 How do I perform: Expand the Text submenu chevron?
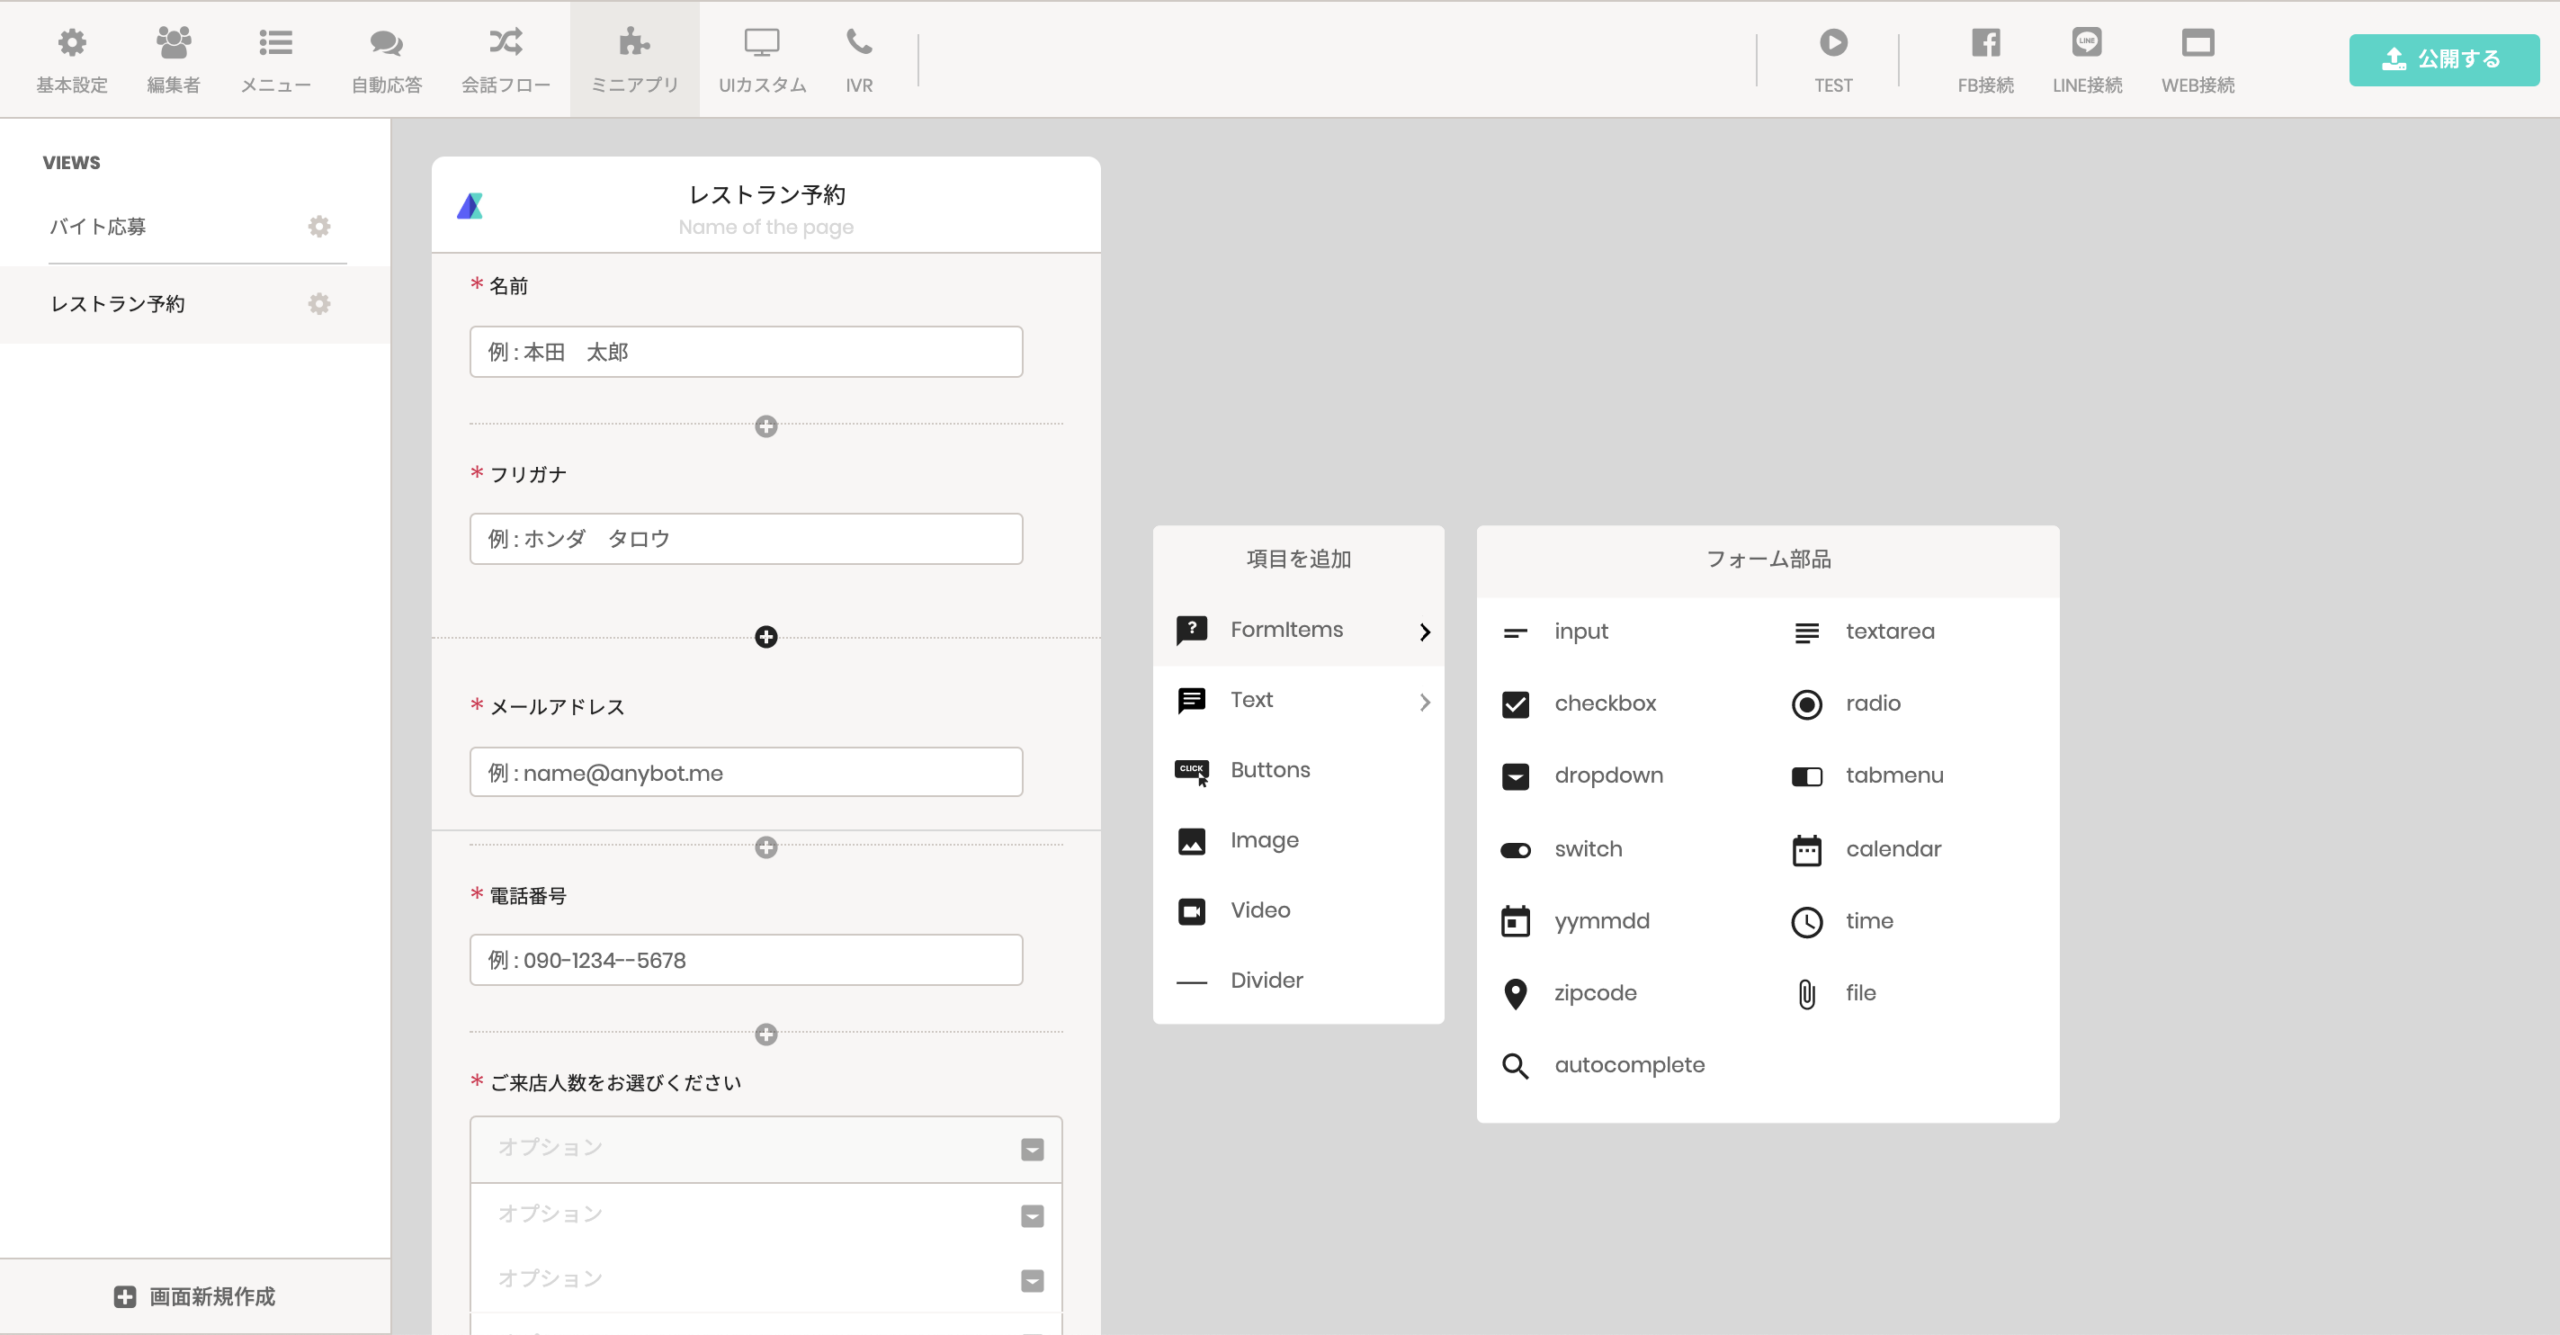[x=1425, y=701]
